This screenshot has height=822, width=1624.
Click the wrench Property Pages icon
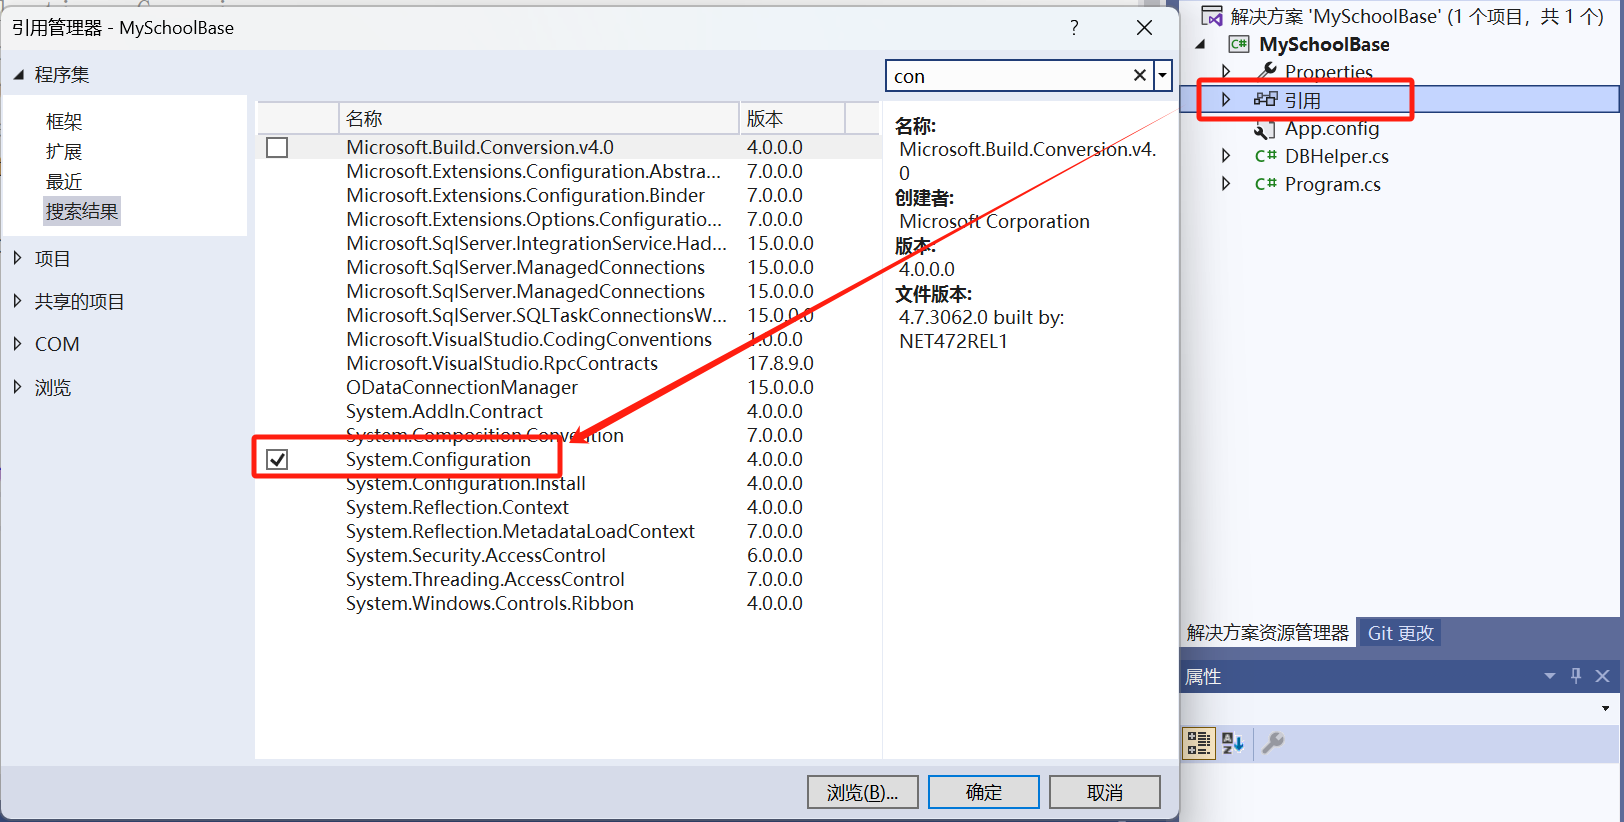[x=1273, y=743]
